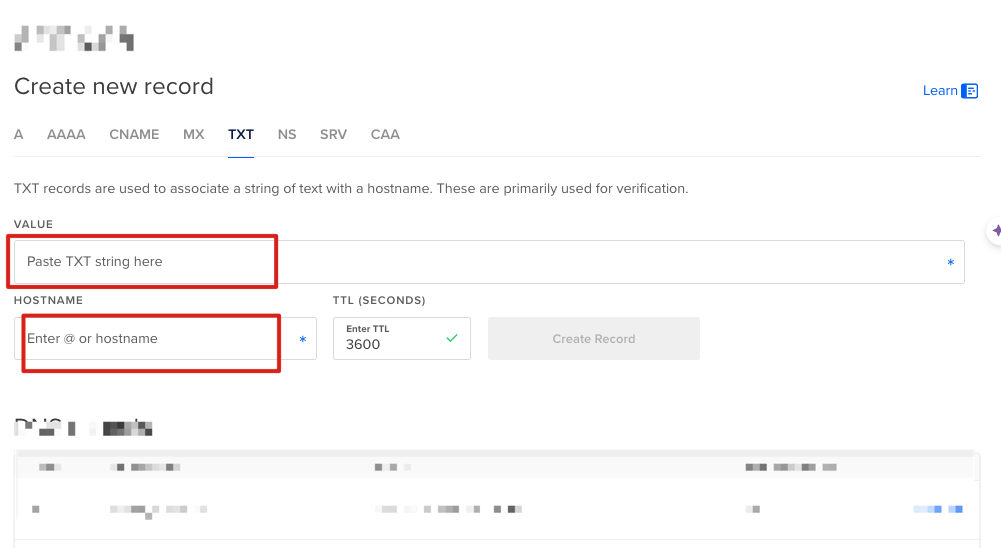Screen dimensions: 1001x548
Task: Click the purple sparkle assistant icon
Action: coord(995,231)
